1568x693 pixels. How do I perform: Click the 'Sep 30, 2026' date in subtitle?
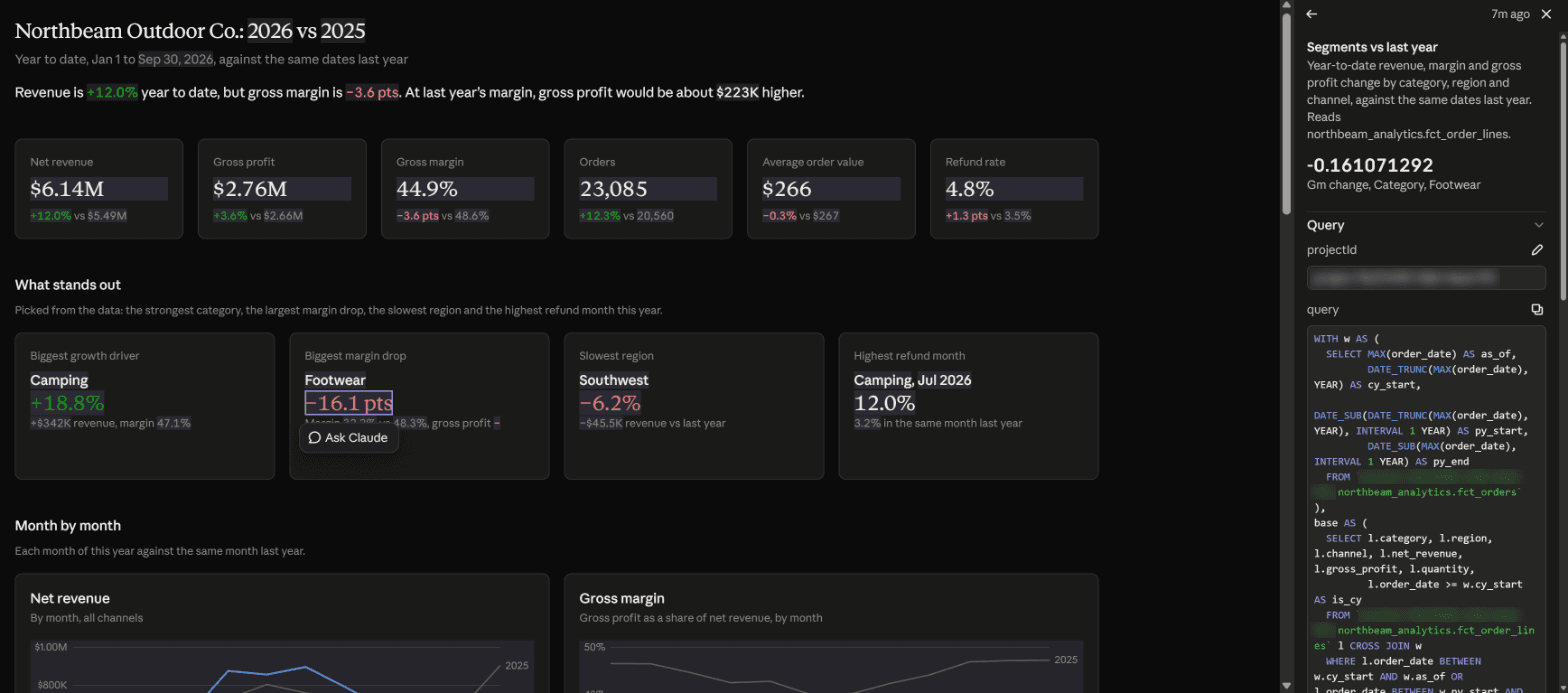click(x=174, y=59)
